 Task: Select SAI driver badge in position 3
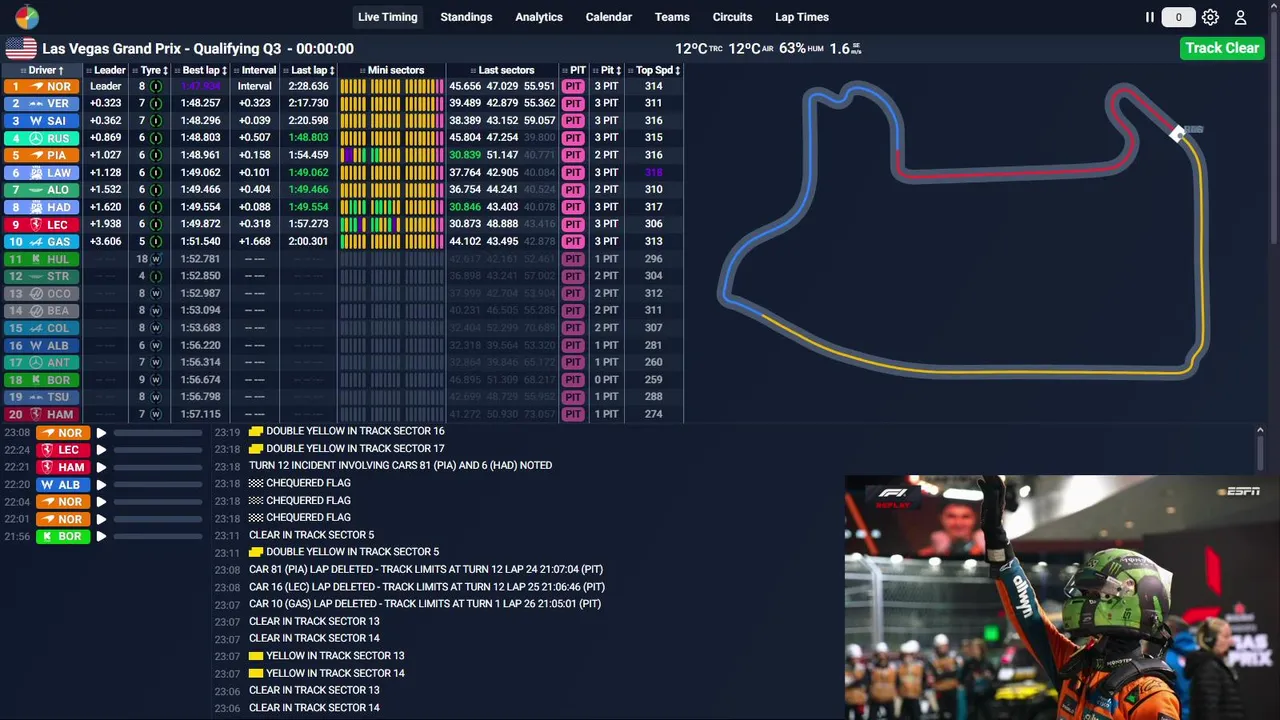pos(41,120)
